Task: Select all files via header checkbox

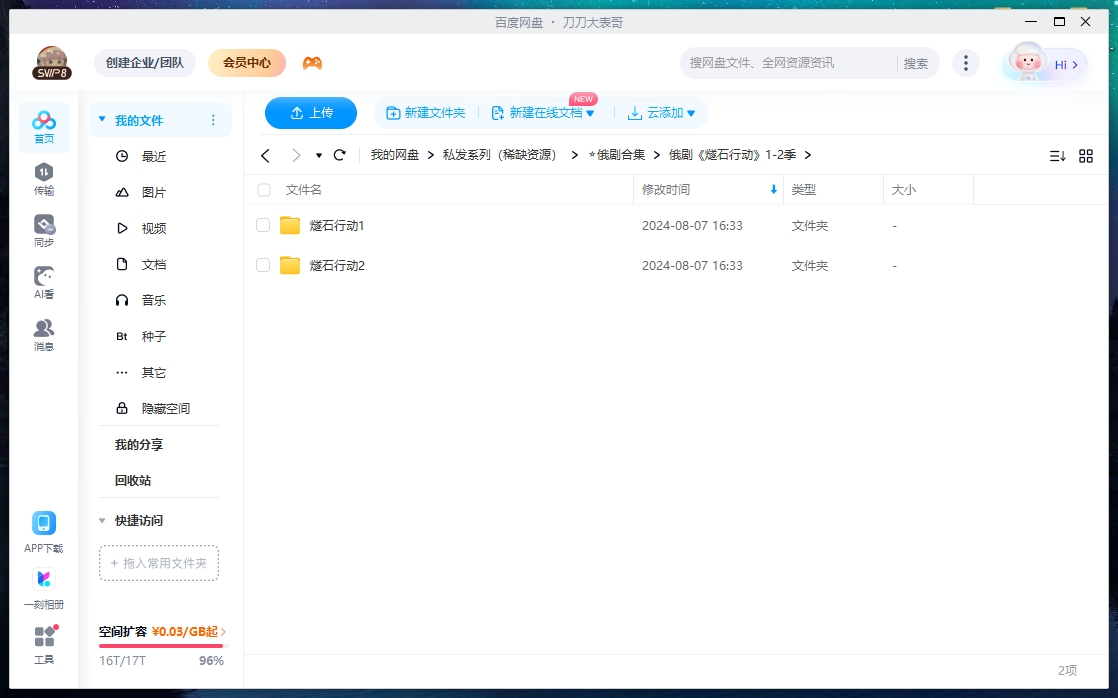Action: point(262,189)
